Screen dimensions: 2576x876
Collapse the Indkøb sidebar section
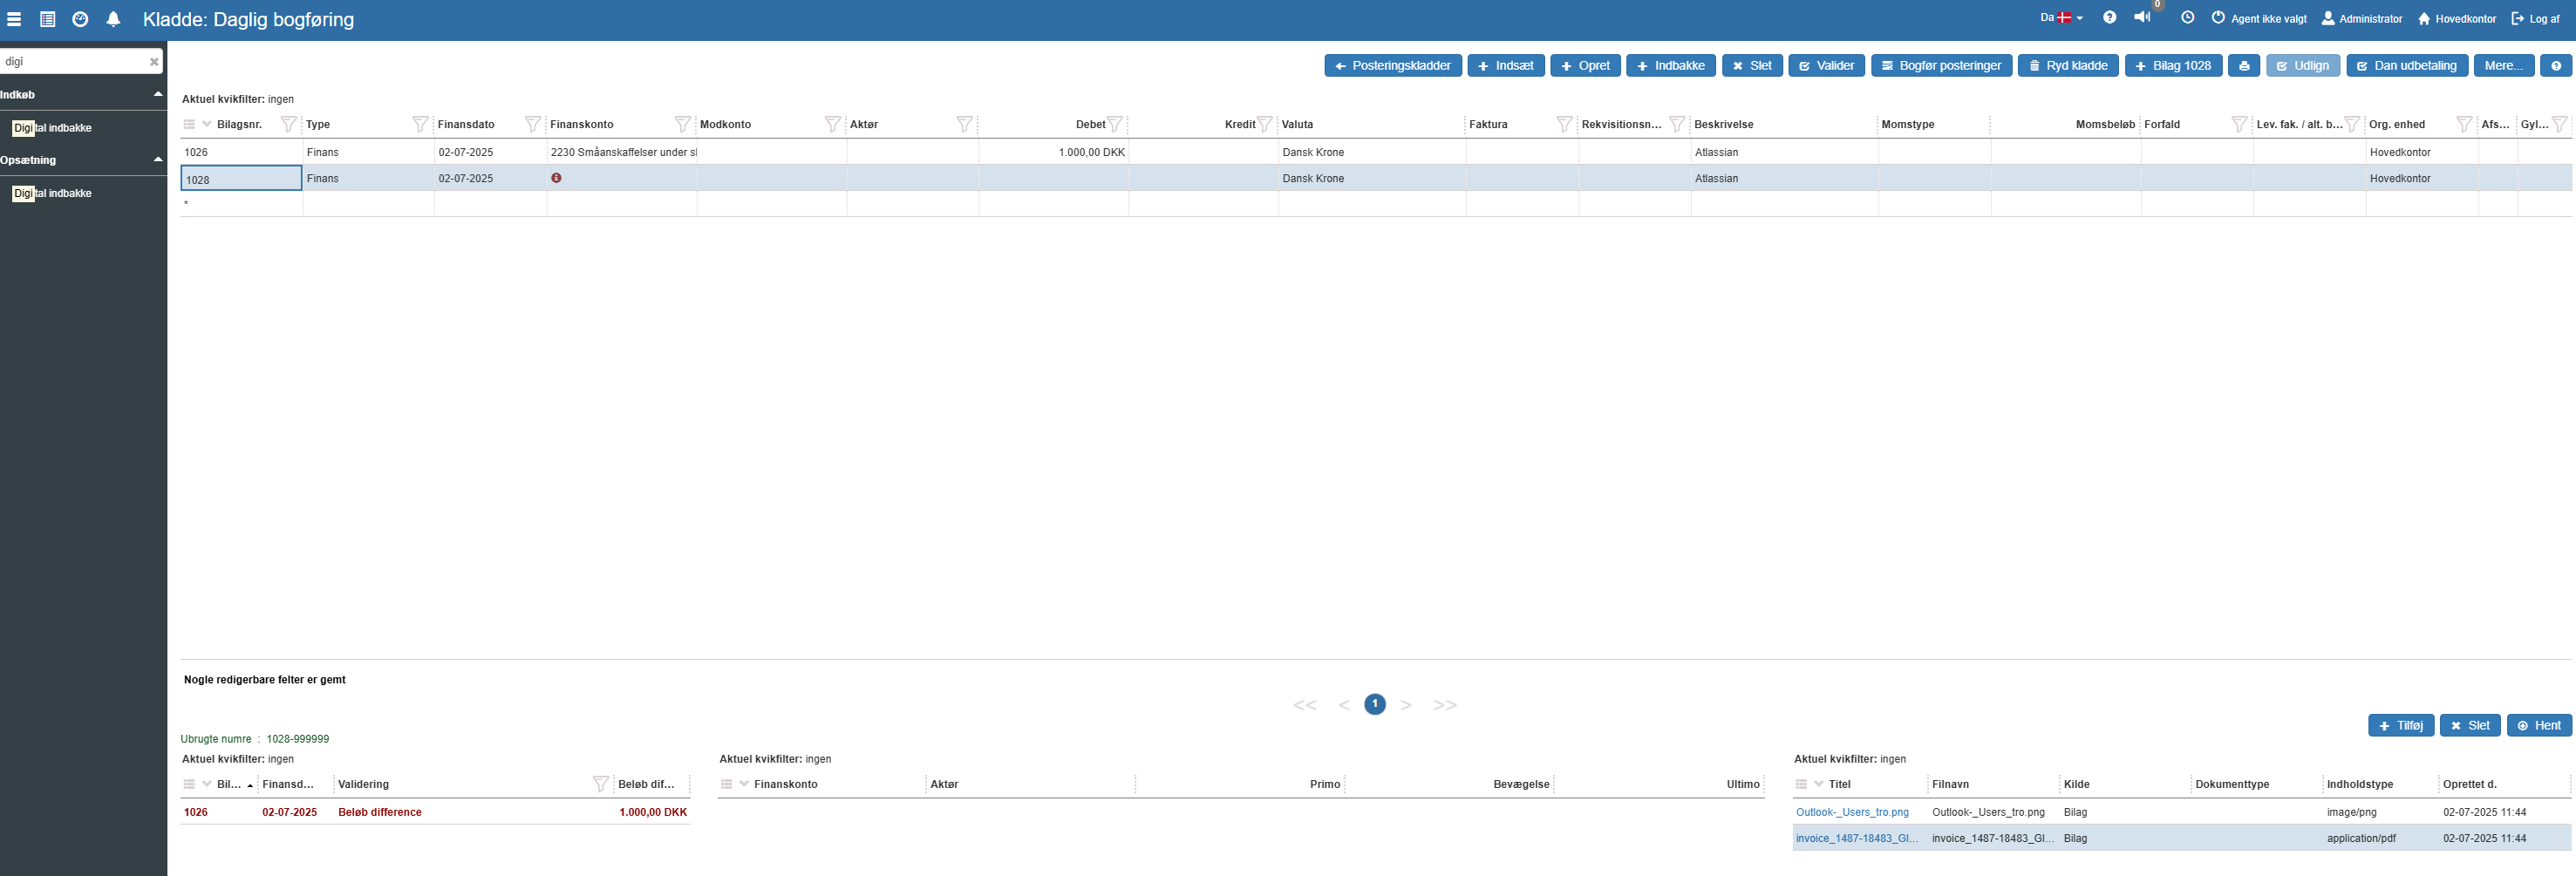[157, 94]
